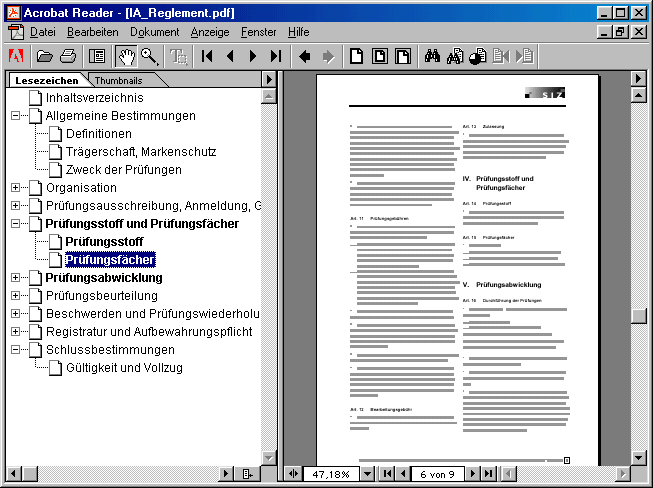Click the Fit in Window page icon
This screenshot has height=488, width=653.
pos(378,56)
